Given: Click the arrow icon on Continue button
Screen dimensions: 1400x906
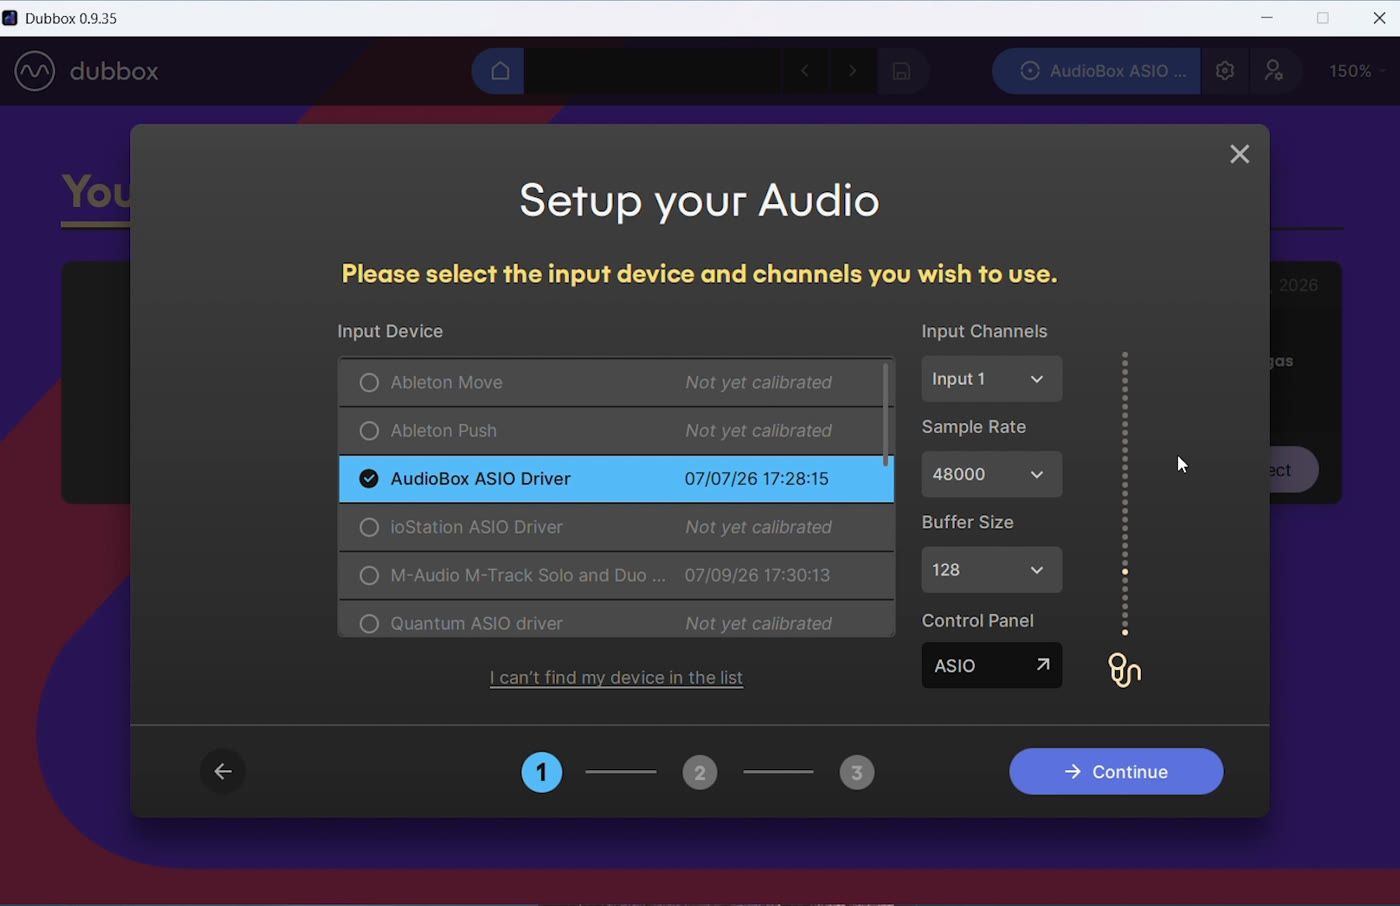Looking at the screenshot, I should (x=1072, y=771).
